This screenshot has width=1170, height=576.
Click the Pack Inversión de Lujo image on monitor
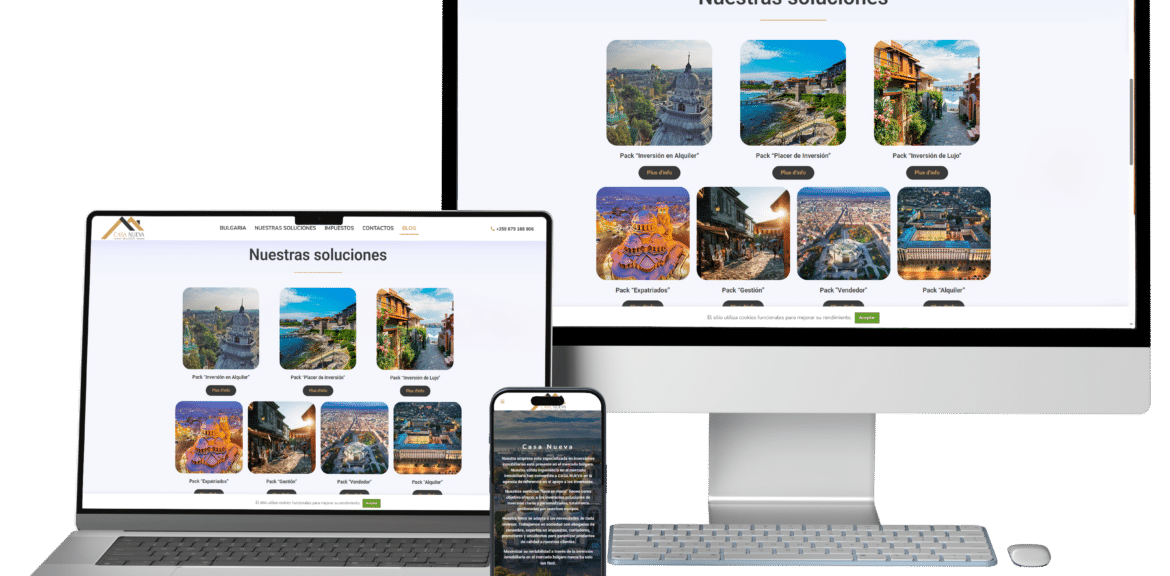pos(926,93)
